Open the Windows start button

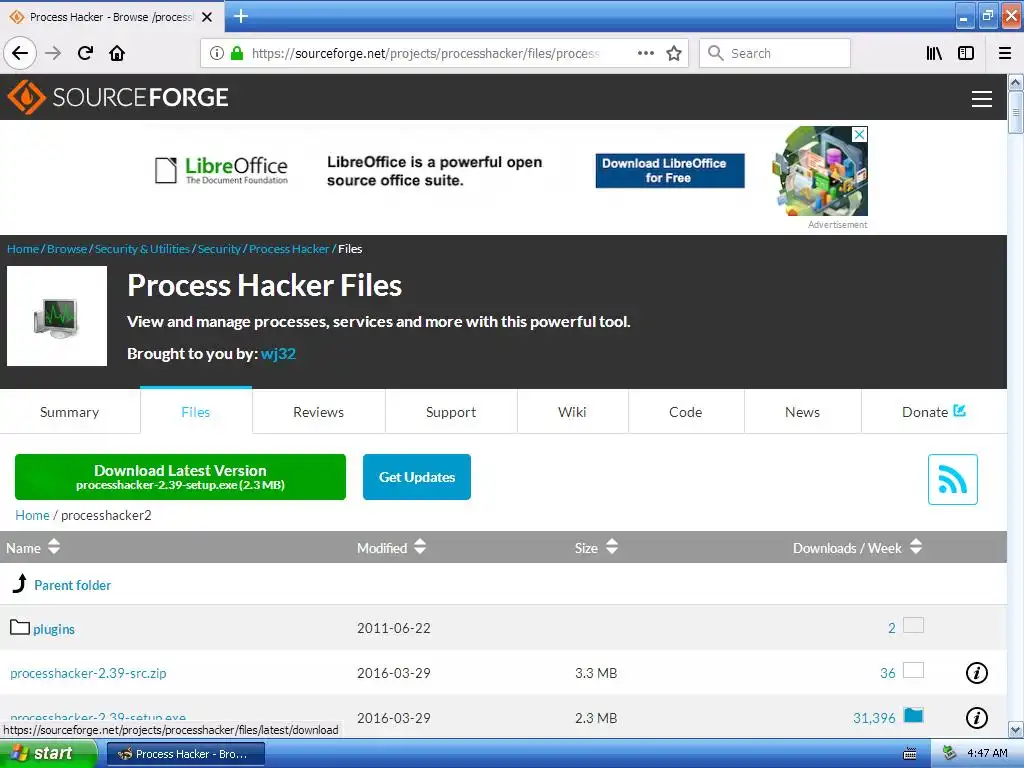[x=48, y=753]
